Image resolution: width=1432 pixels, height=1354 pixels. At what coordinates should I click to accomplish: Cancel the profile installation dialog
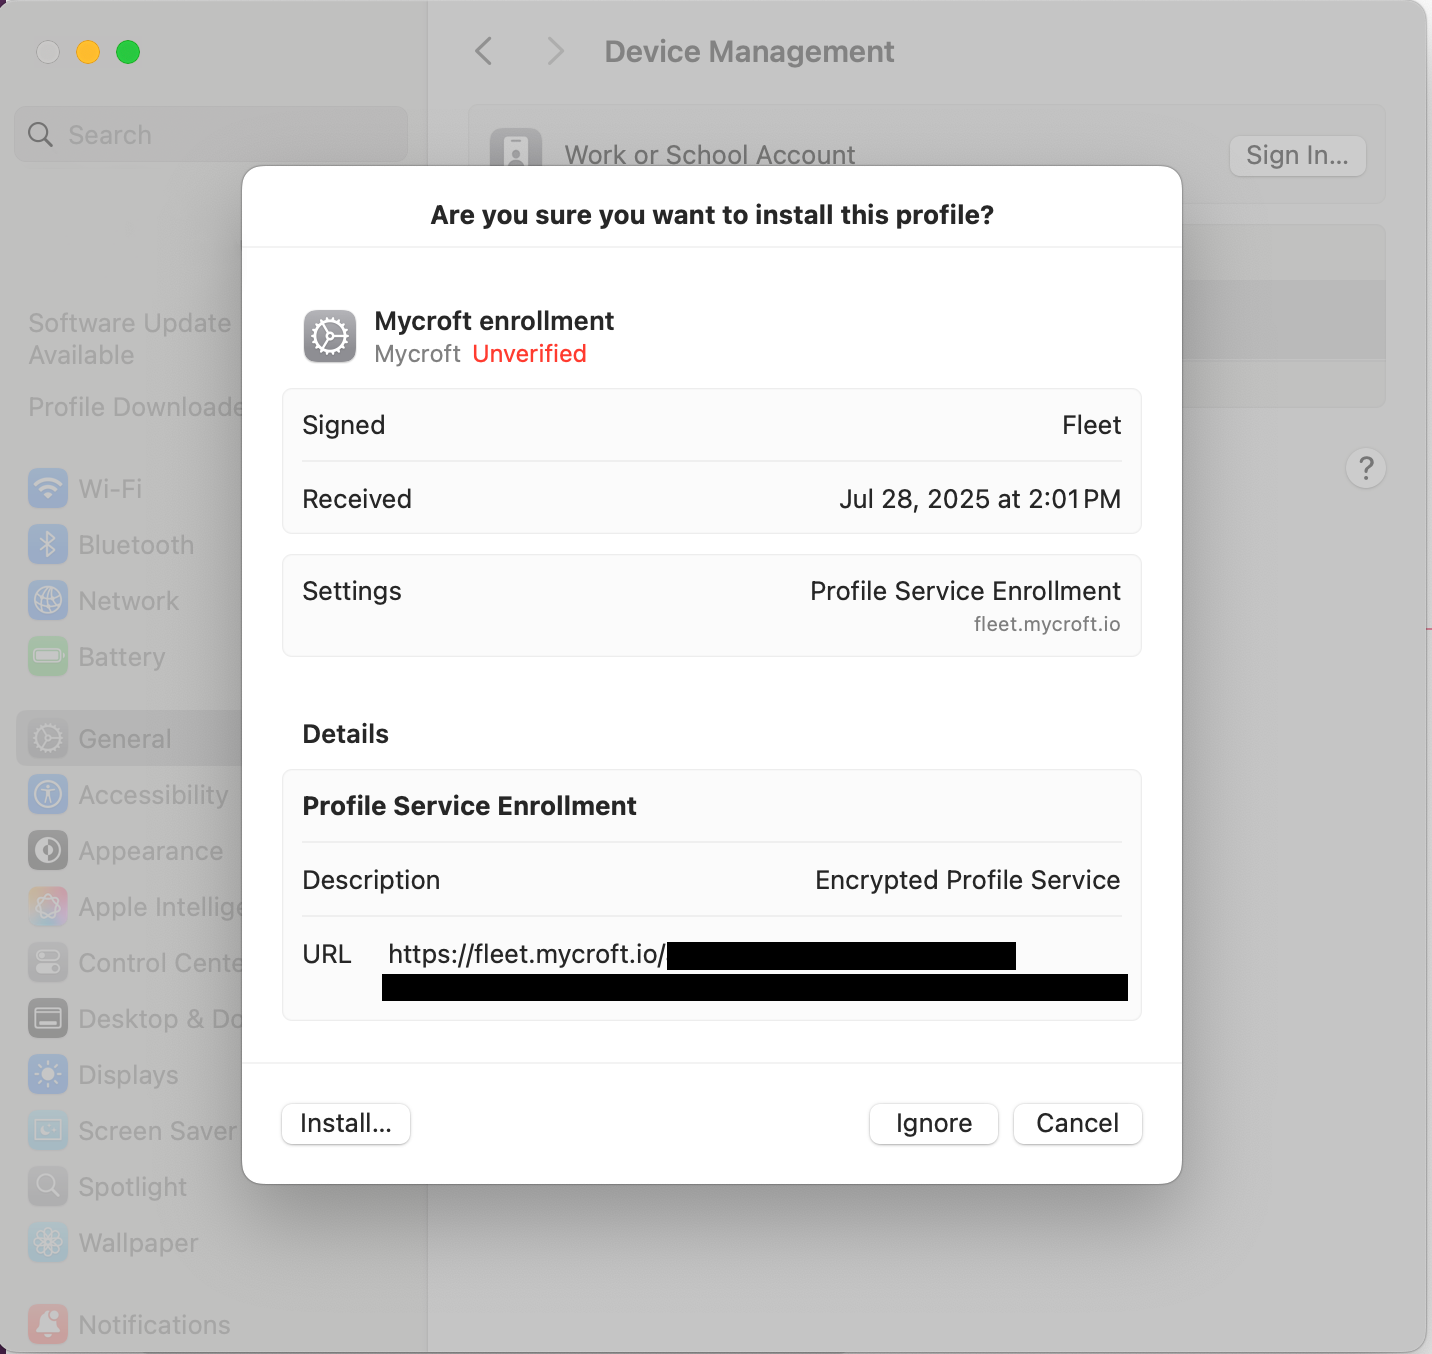[x=1078, y=1124]
